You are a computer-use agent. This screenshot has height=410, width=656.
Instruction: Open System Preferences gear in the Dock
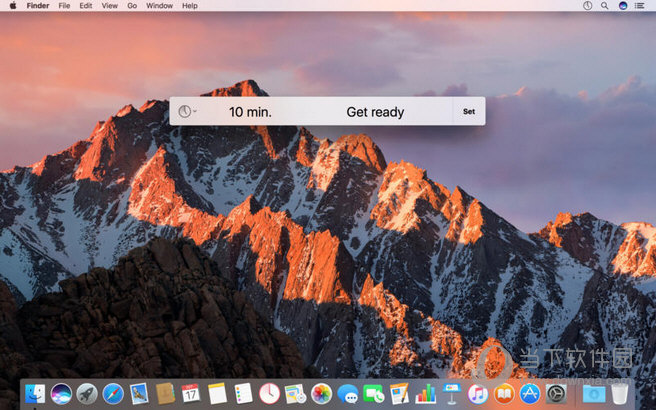(556, 394)
